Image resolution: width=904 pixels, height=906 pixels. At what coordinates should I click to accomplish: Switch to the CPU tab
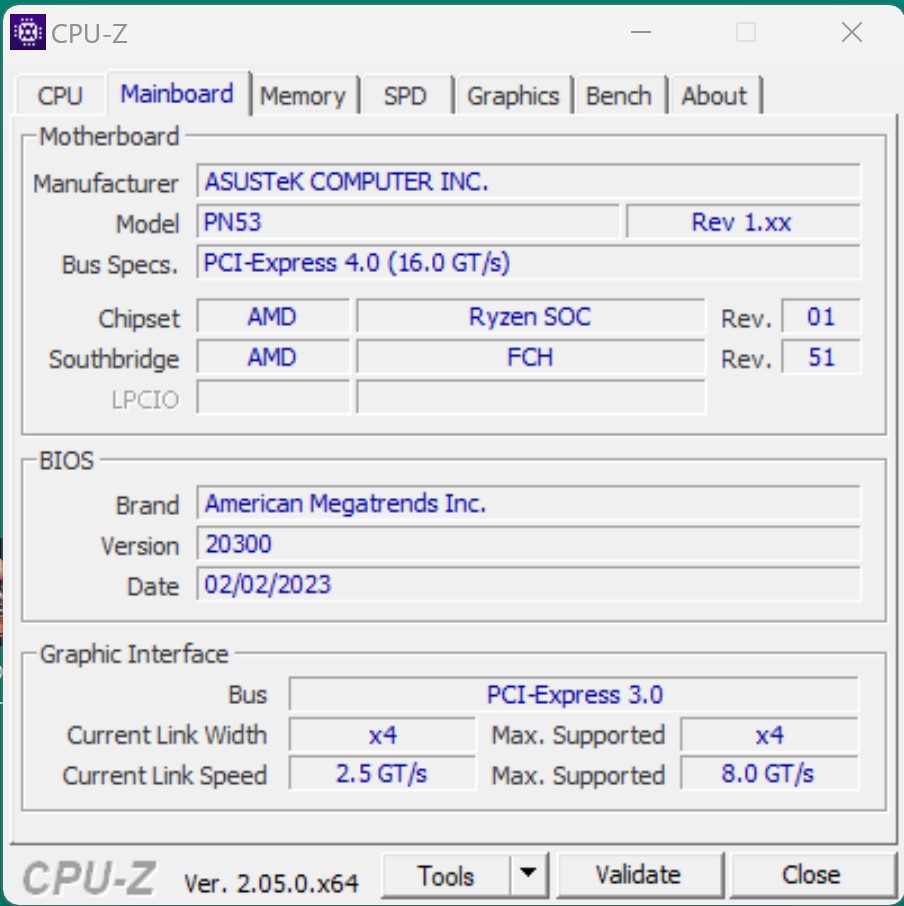pyautogui.click(x=60, y=97)
